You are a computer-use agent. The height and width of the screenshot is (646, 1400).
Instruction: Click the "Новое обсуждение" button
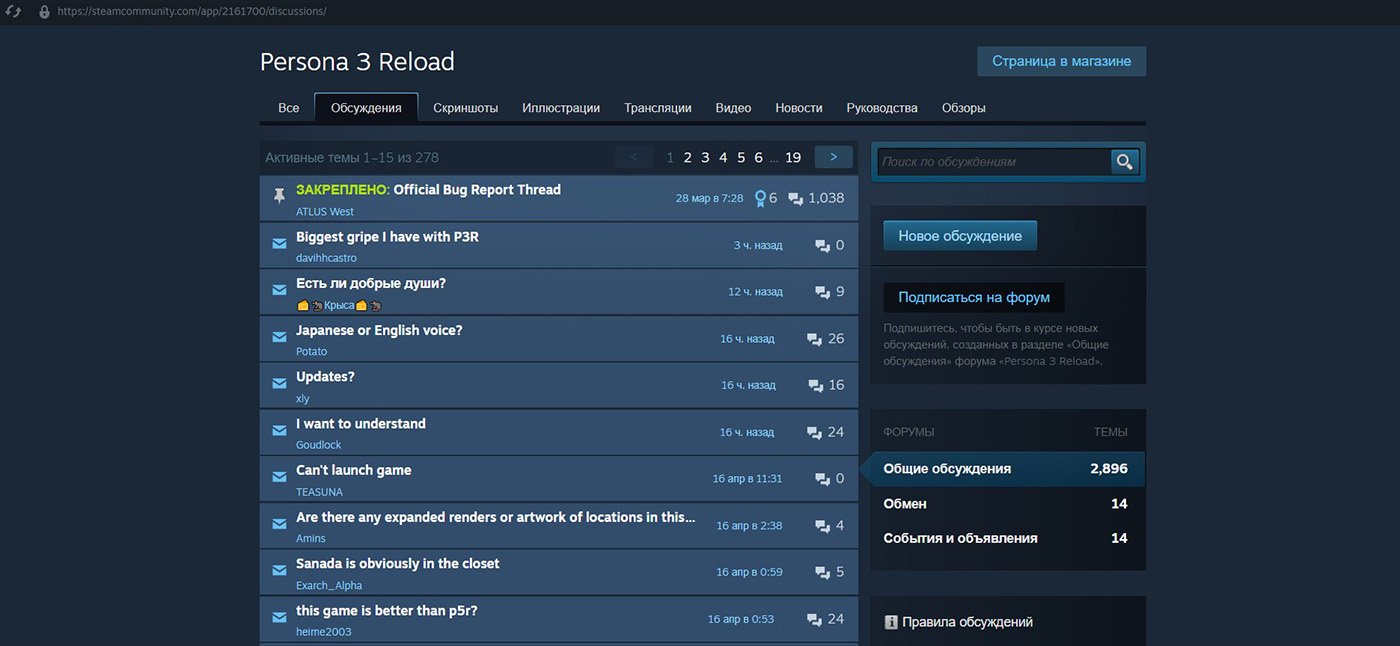959,236
